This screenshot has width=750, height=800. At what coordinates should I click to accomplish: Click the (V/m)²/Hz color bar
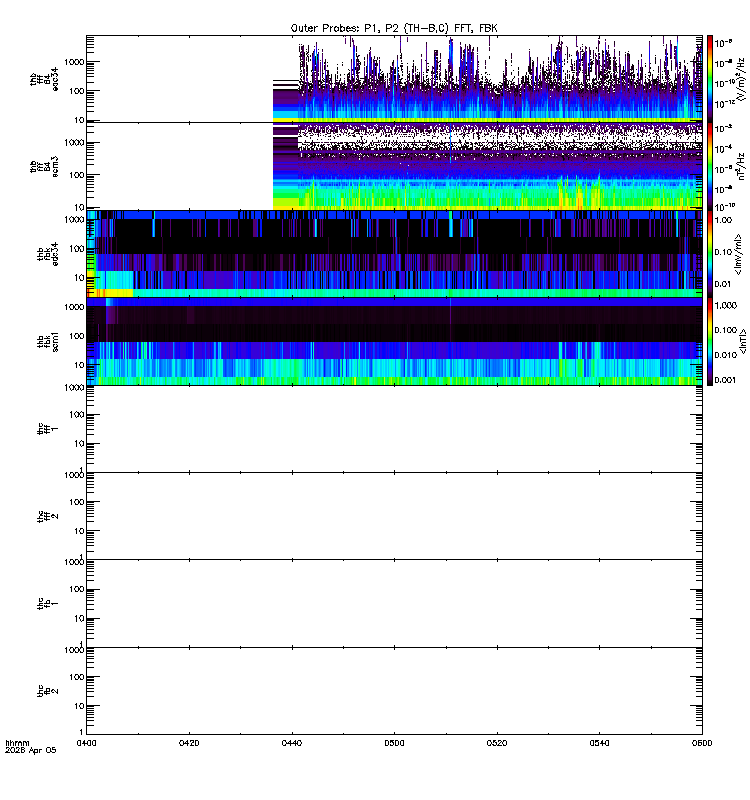[x=710, y=79]
